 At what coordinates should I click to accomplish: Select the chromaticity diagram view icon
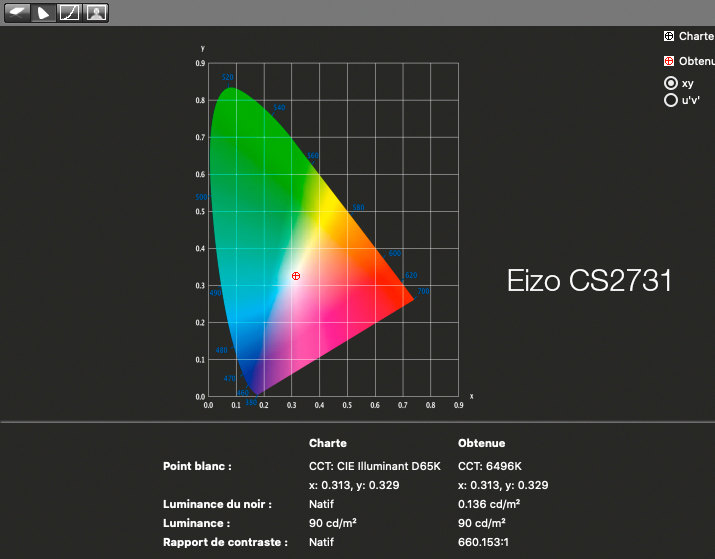pyautogui.click(x=43, y=12)
